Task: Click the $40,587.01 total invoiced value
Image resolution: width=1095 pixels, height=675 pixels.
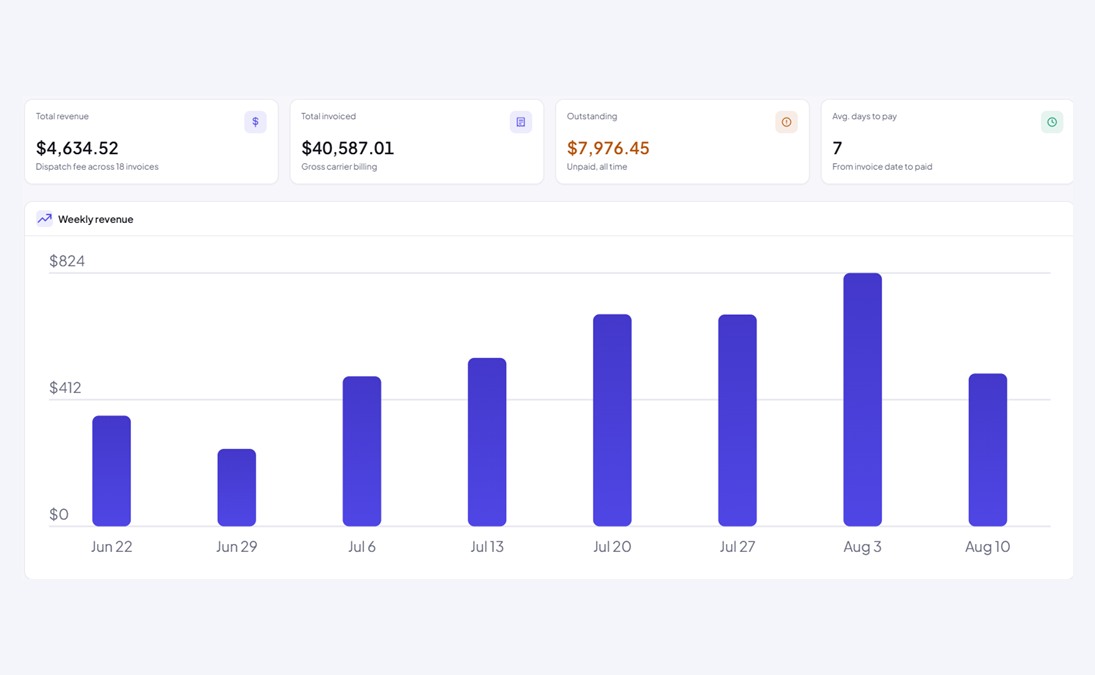Action: [348, 148]
